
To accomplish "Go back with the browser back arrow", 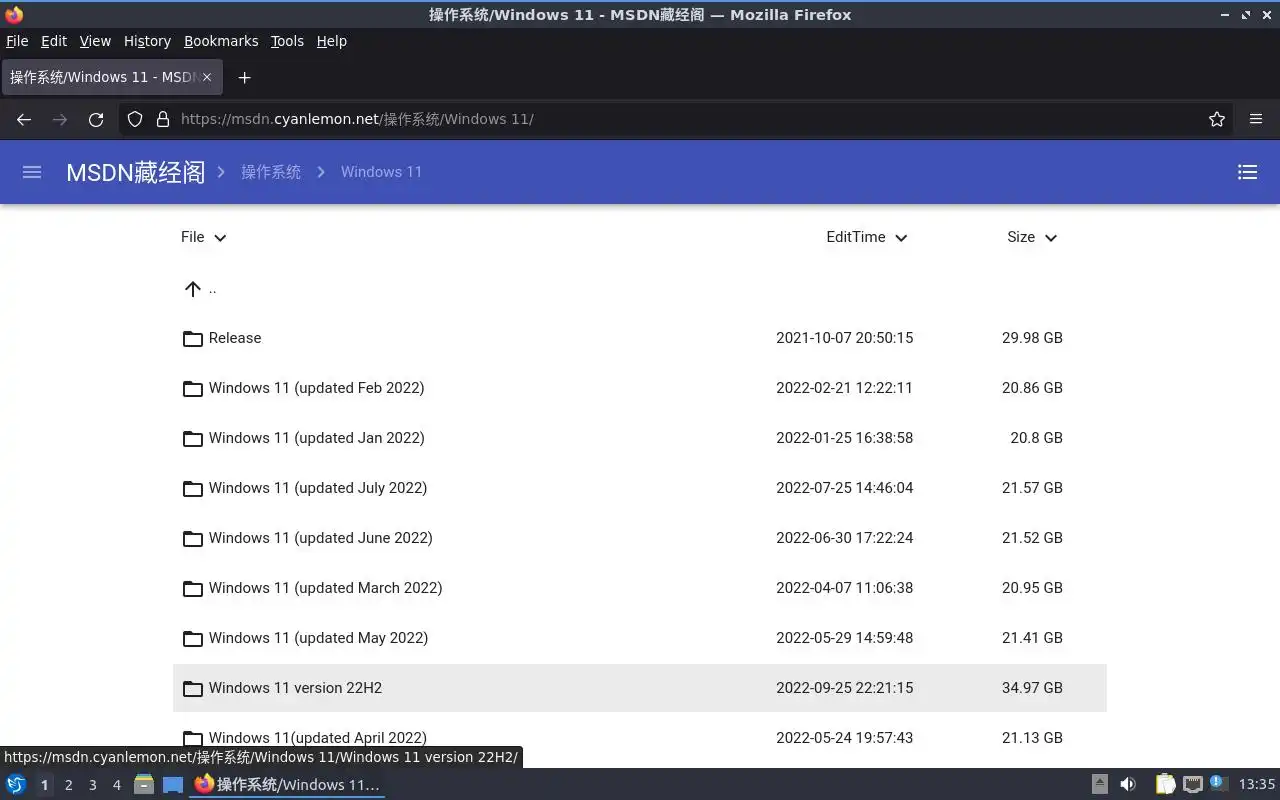I will tap(24, 119).
